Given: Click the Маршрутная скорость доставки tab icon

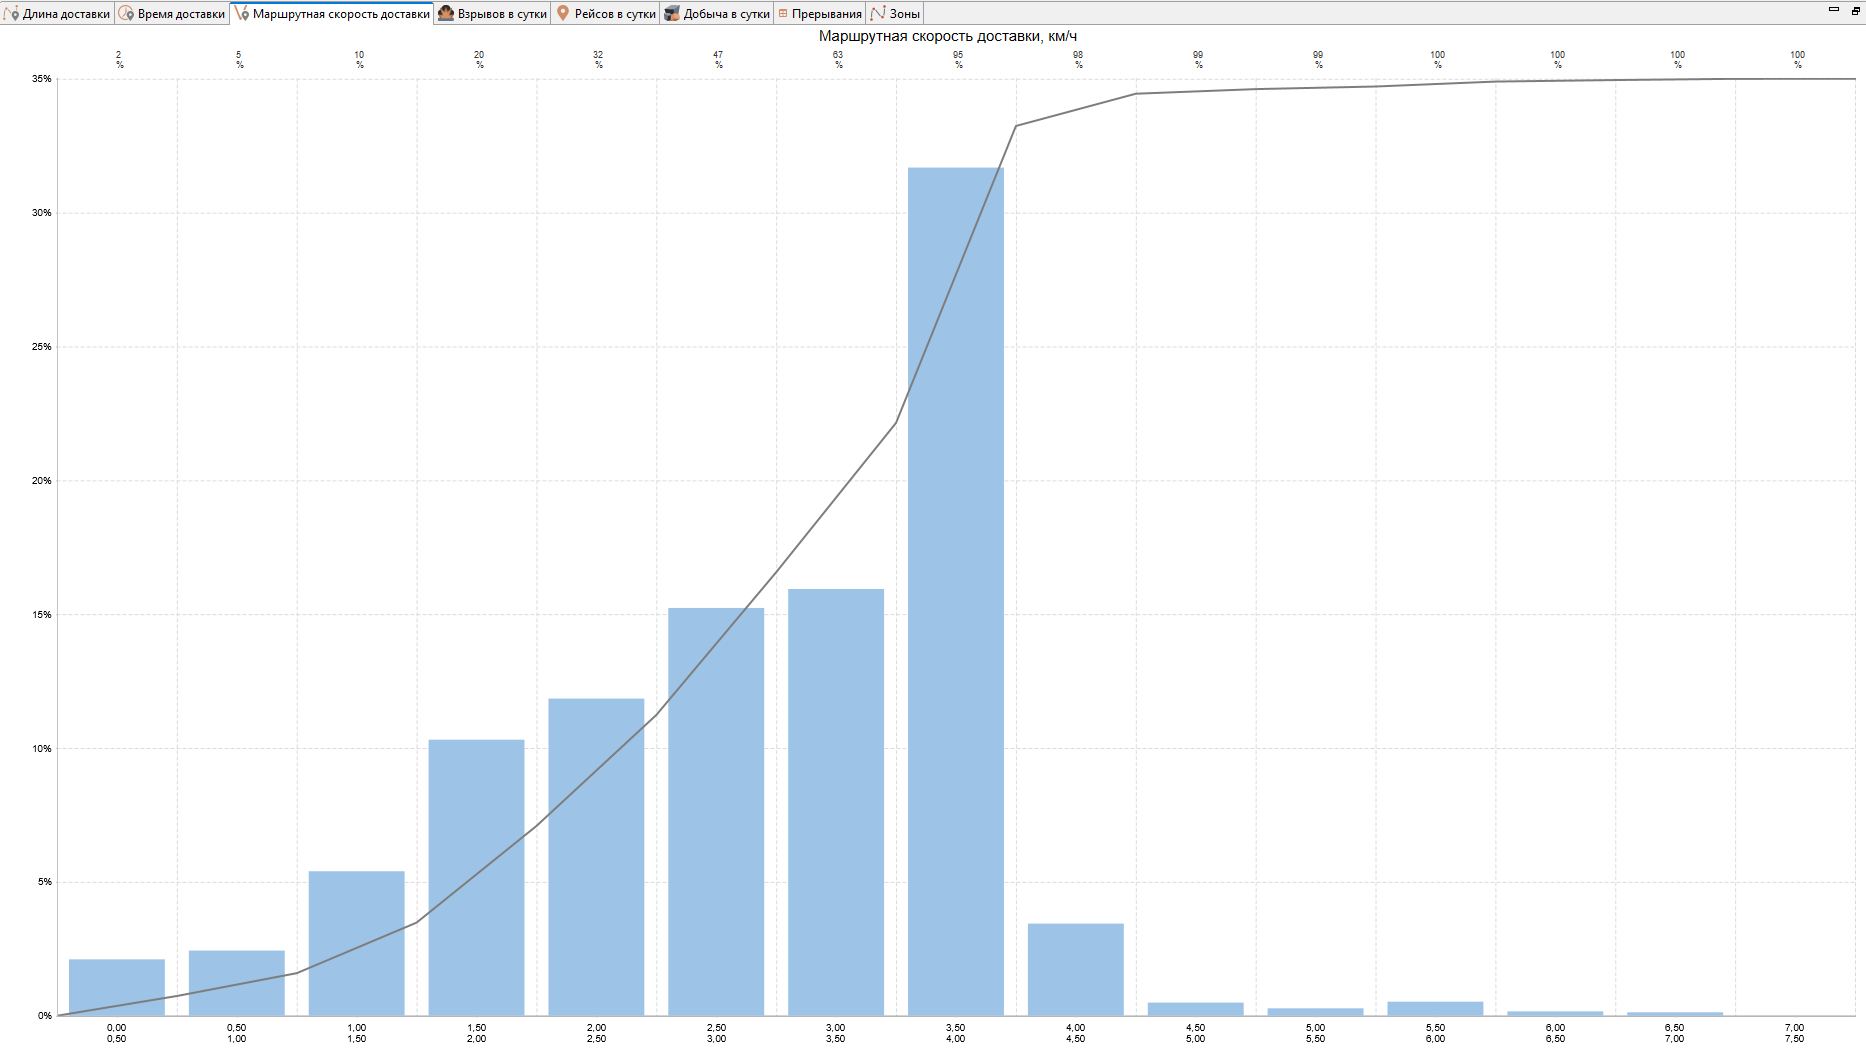Looking at the screenshot, I should (x=241, y=13).
